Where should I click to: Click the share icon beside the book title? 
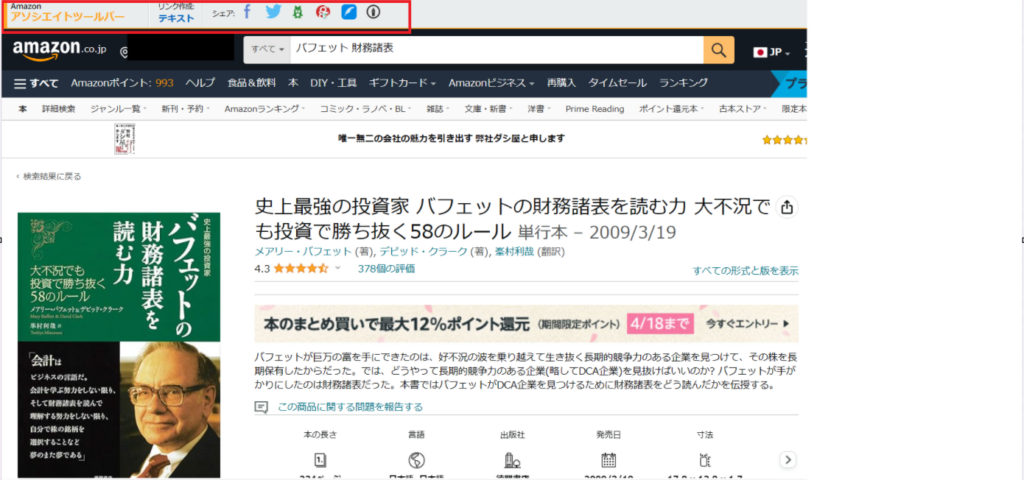tap(787, 207)
